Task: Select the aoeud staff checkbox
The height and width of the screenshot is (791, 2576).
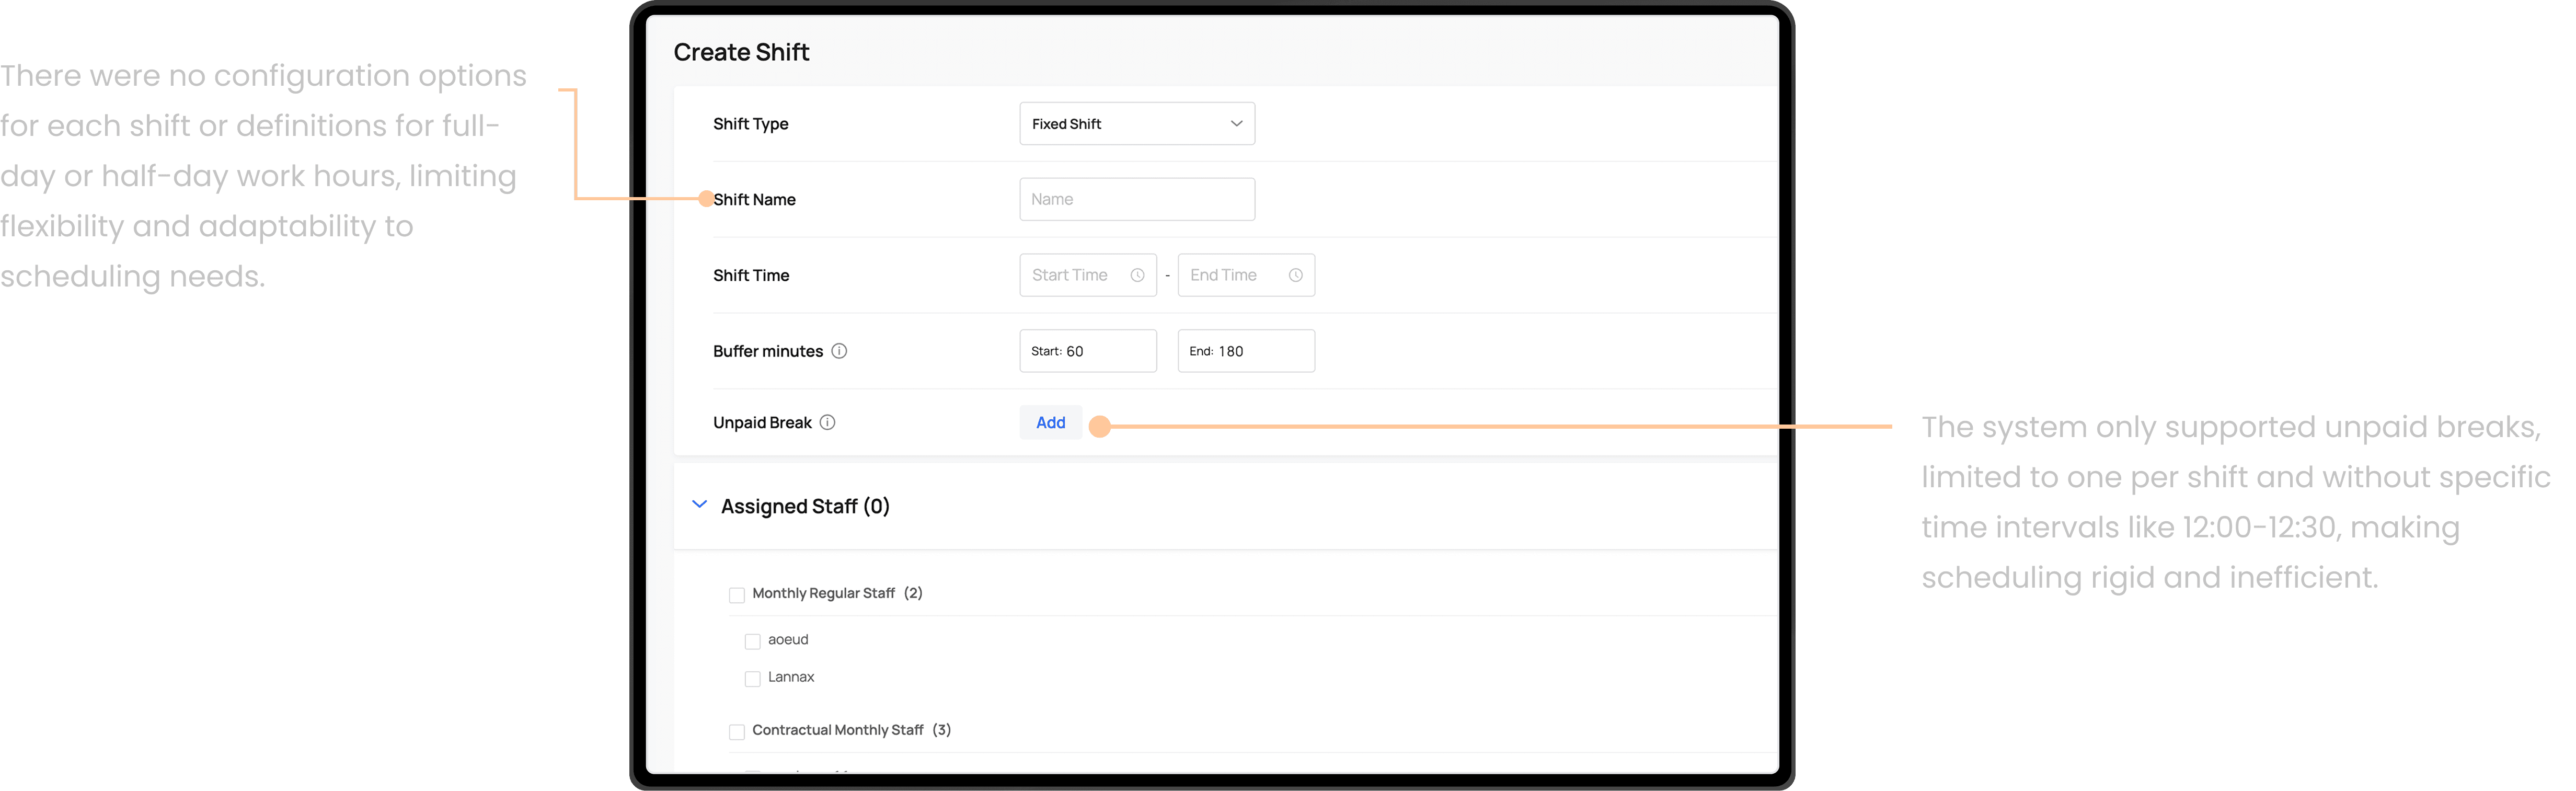Action: (x=753, y=641)
